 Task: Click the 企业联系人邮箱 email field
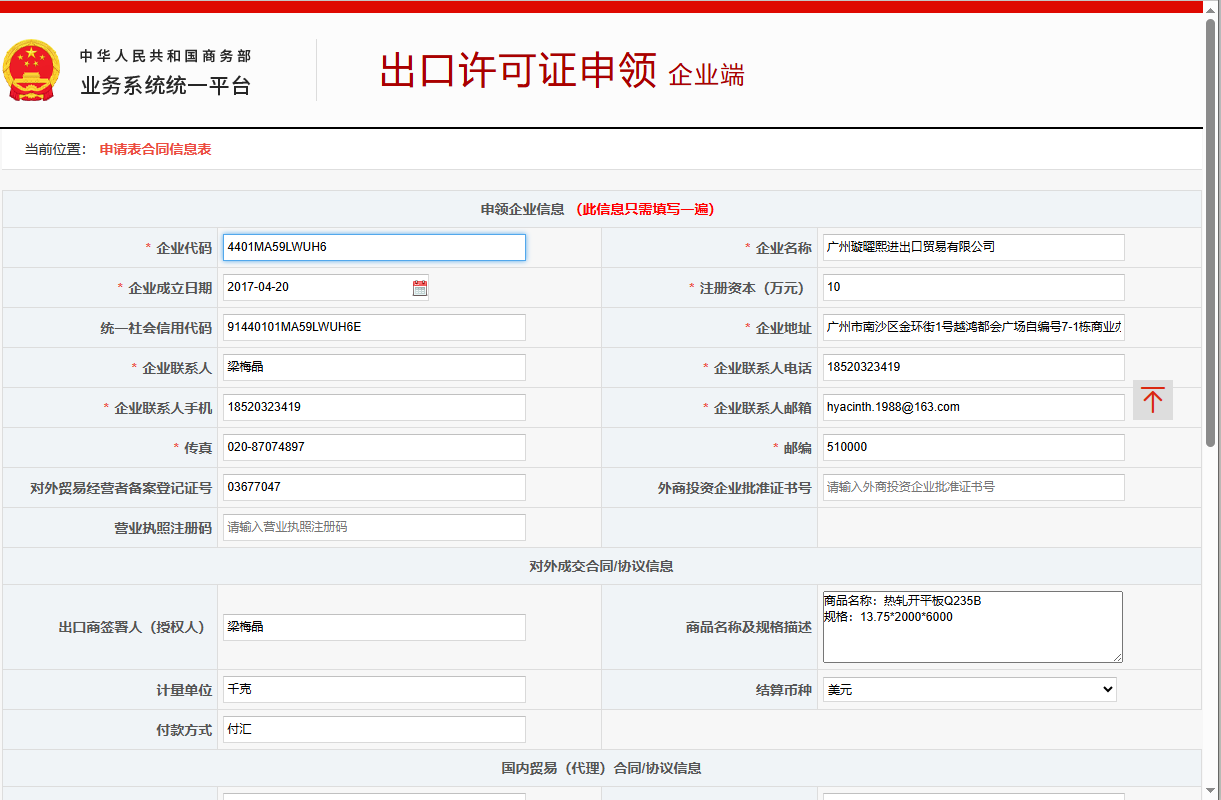[973, 407]
